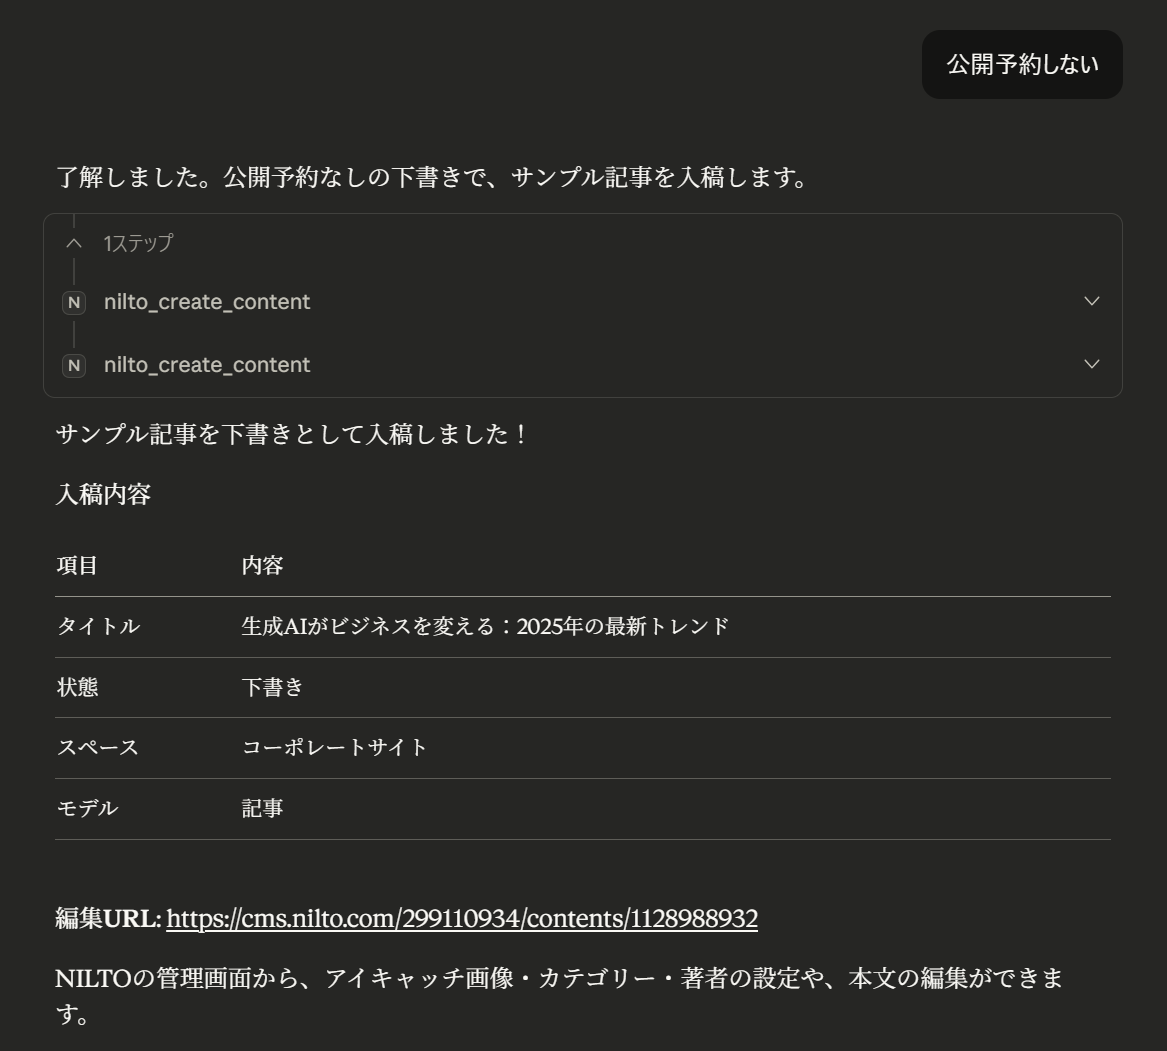Select the nilto_create_content tool step label
1167x1051 pixels.
click(x=208, y=301)
